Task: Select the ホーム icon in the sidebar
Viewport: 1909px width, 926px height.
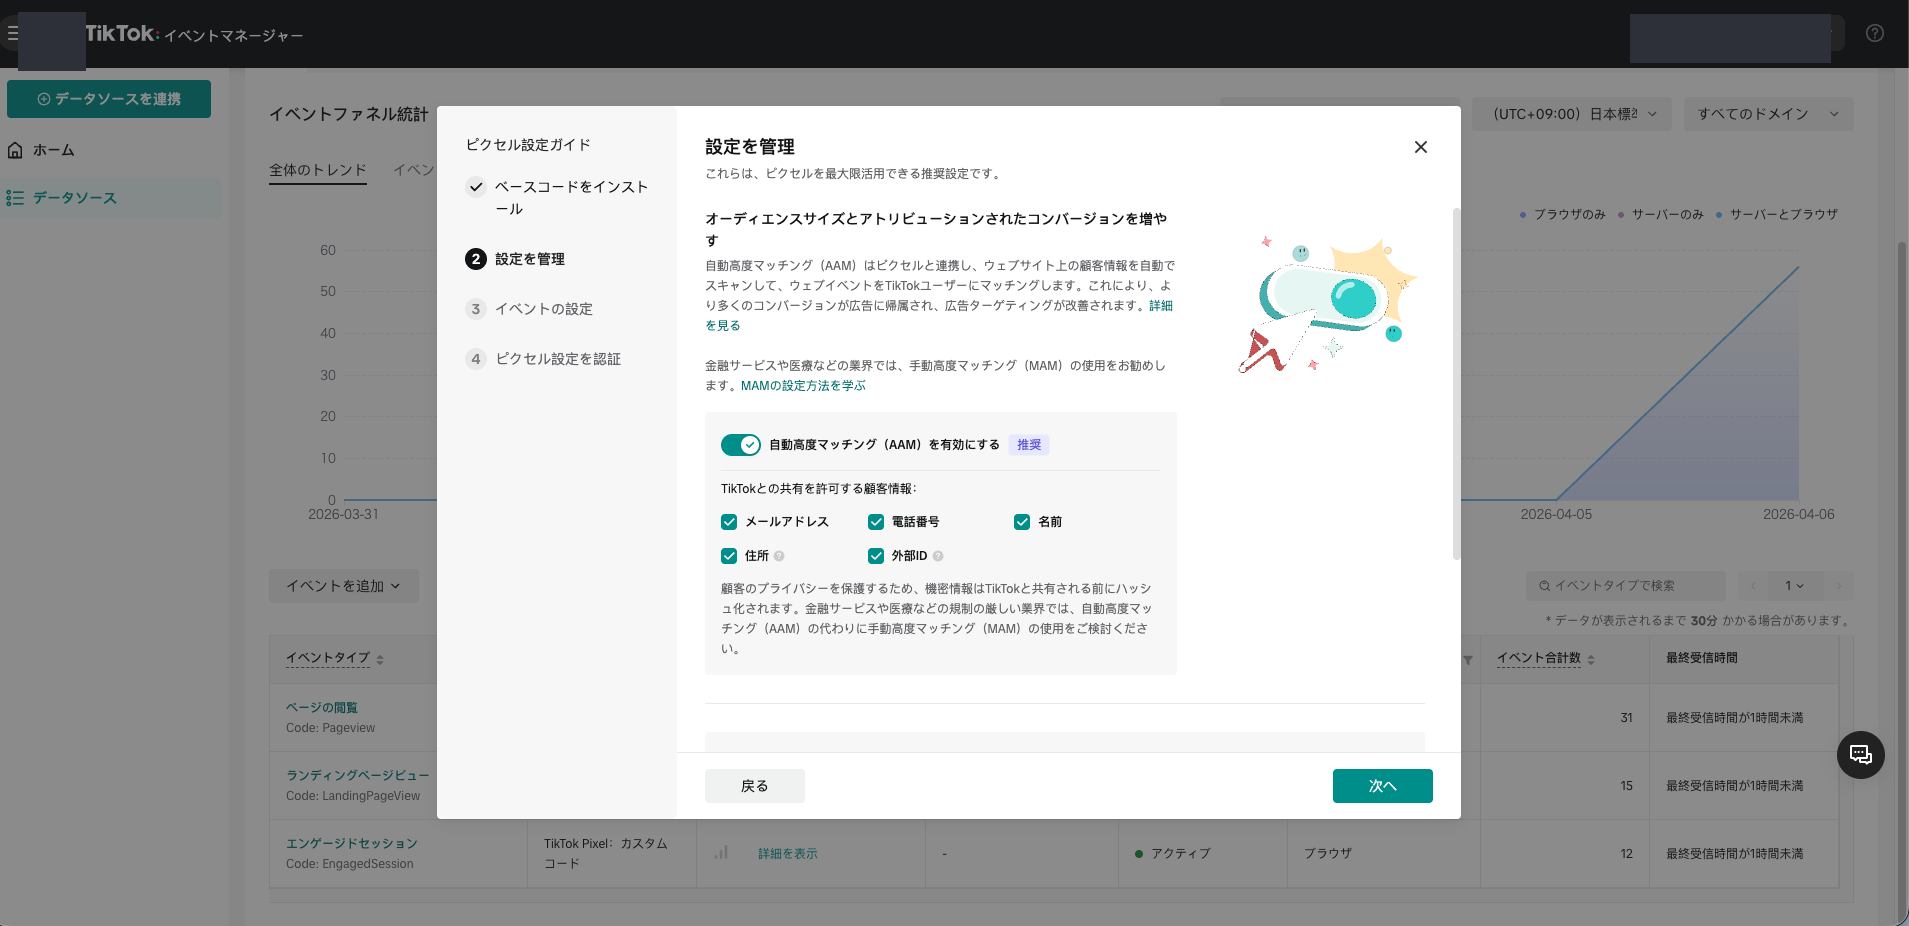Action: pos(16,149)
